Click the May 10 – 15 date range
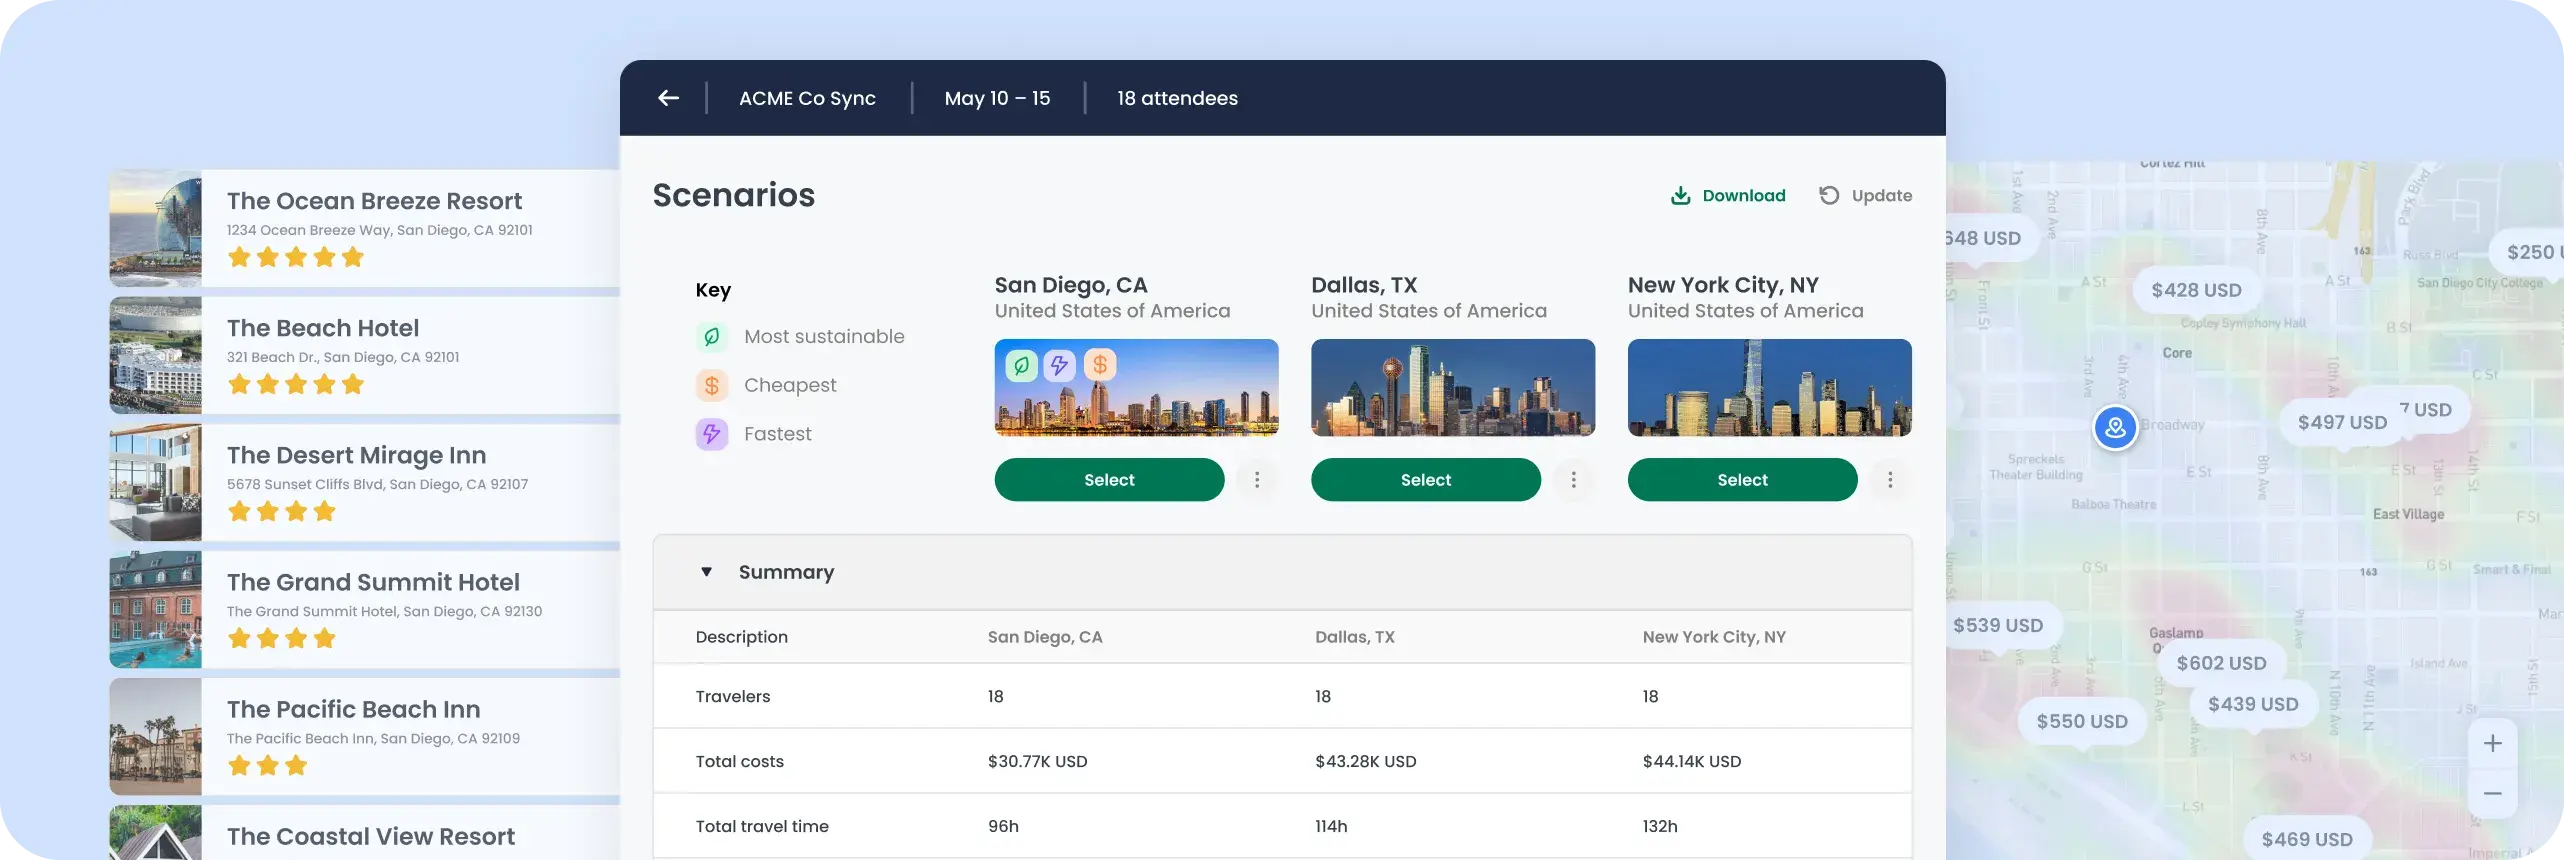The image size is (2564, 860). click(997, 98)
